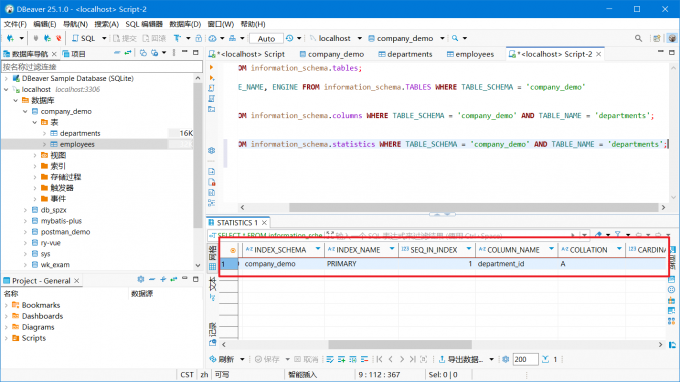This screenshot has height=382, width=680.
Task: Expand the db_spzx database node
Action: pyautogui.click(x=25, y=210)
